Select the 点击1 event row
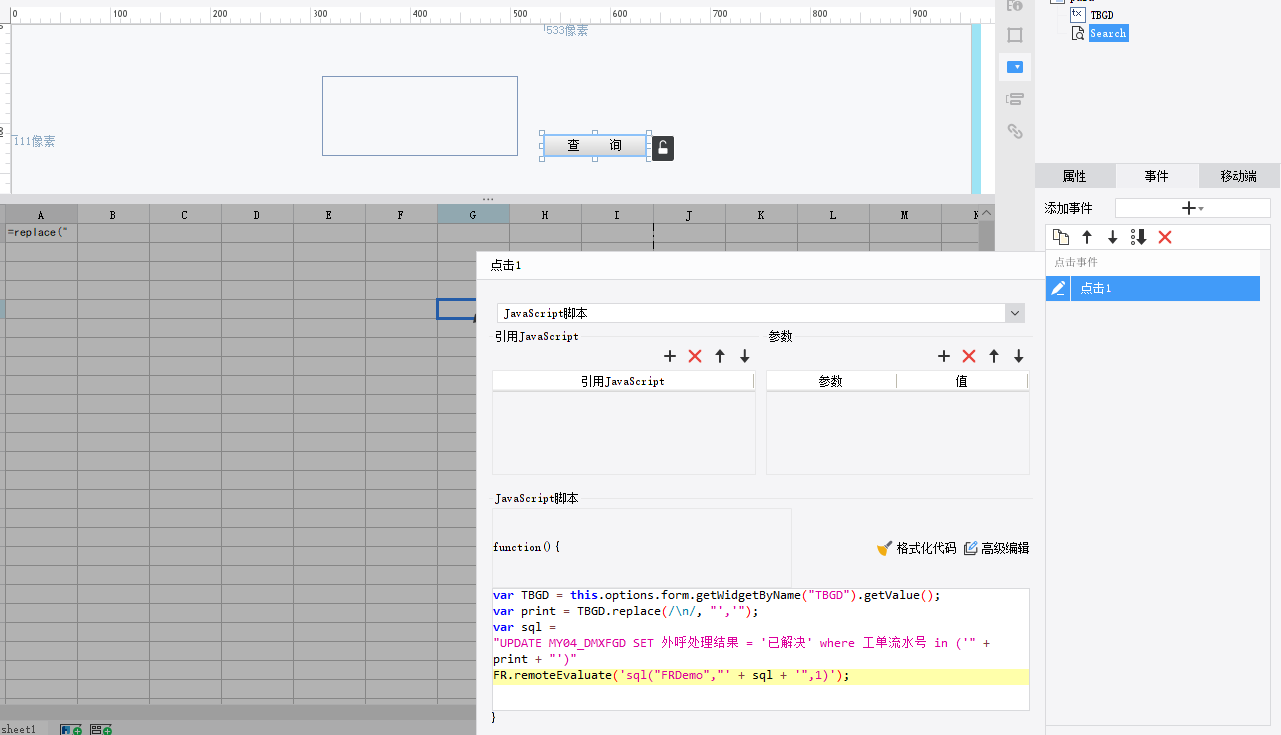Screen dimensions: 1281x735 point(1165,288)
